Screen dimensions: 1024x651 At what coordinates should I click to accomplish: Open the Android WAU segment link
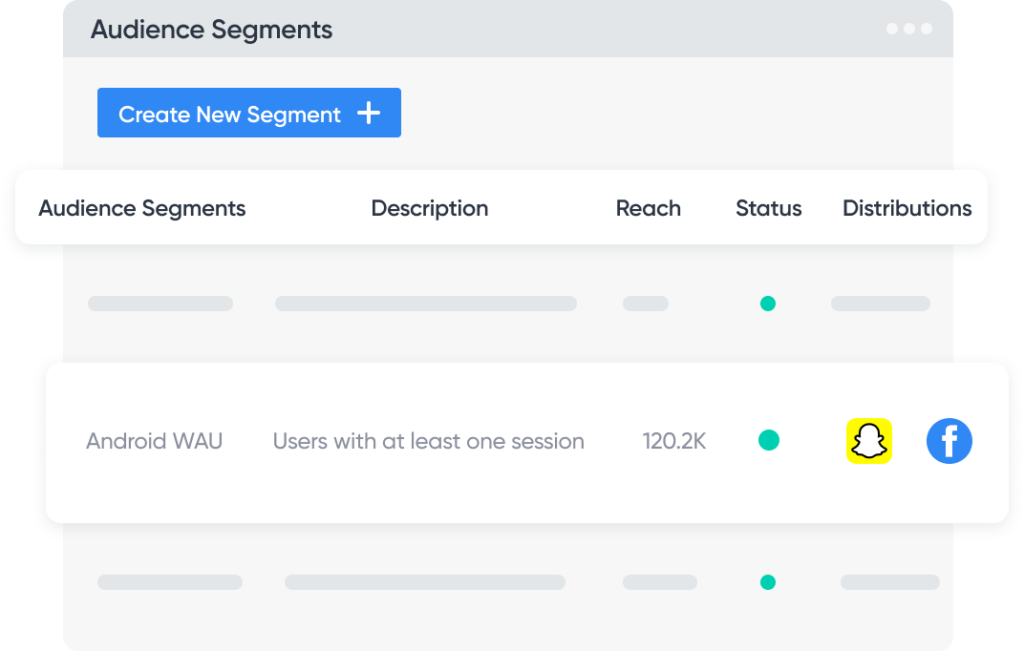(155, 441)
